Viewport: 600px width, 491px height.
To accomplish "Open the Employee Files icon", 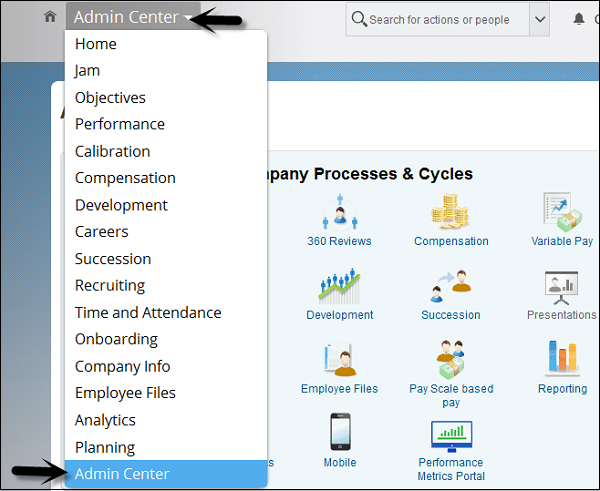I will (339, 360).
